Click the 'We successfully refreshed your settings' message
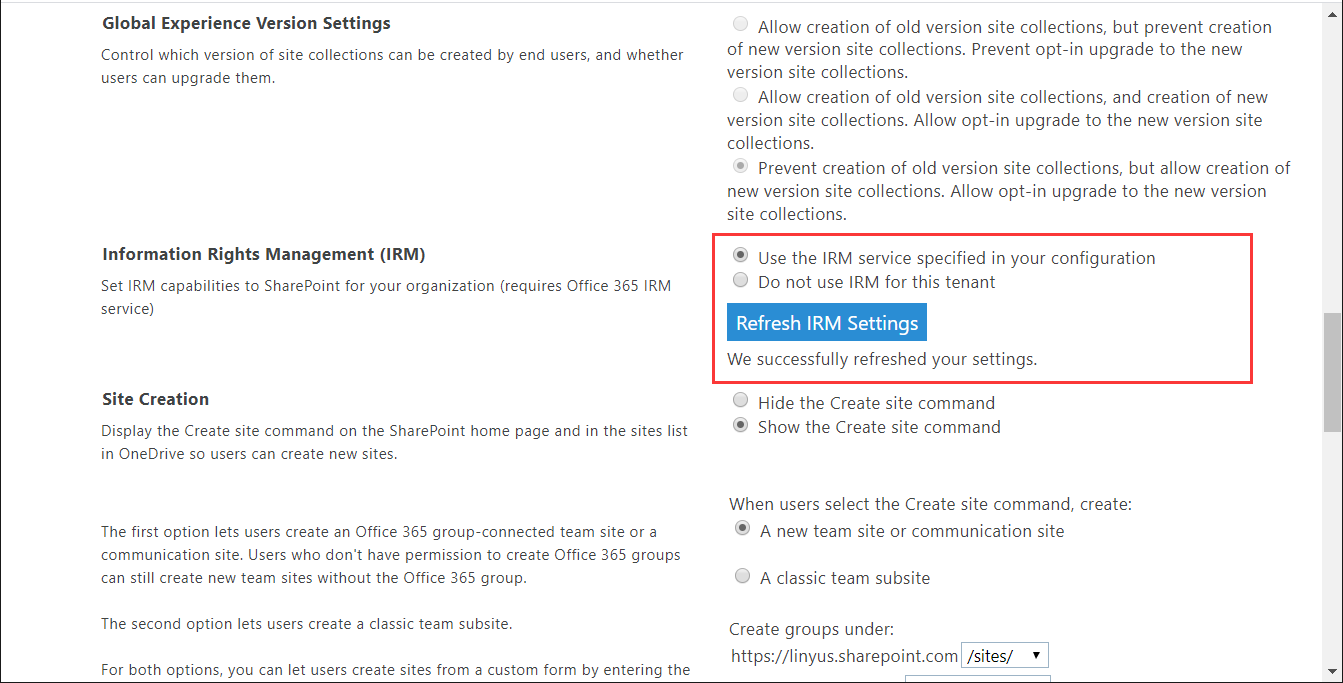 click(882, 359)
